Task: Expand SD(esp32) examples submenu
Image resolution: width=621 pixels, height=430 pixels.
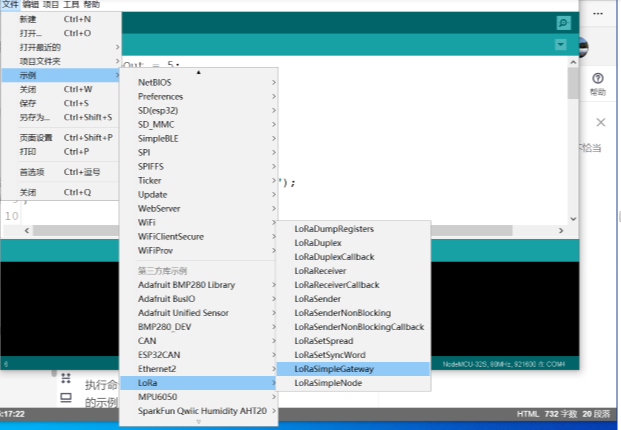Action: (x=199, y=110)
